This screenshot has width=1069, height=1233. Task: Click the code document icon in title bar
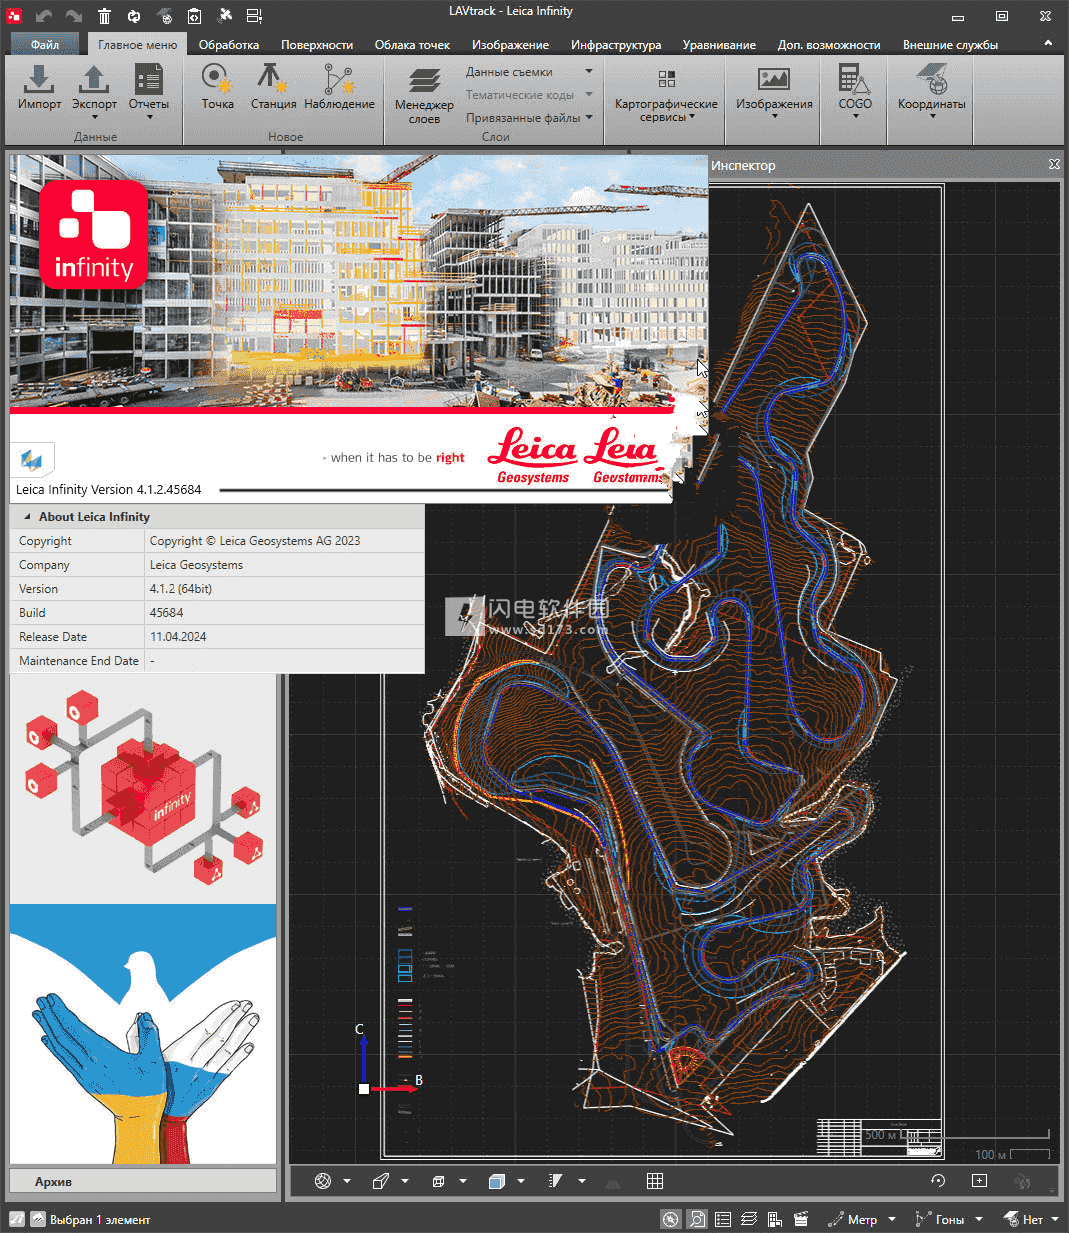pos(194,15)
